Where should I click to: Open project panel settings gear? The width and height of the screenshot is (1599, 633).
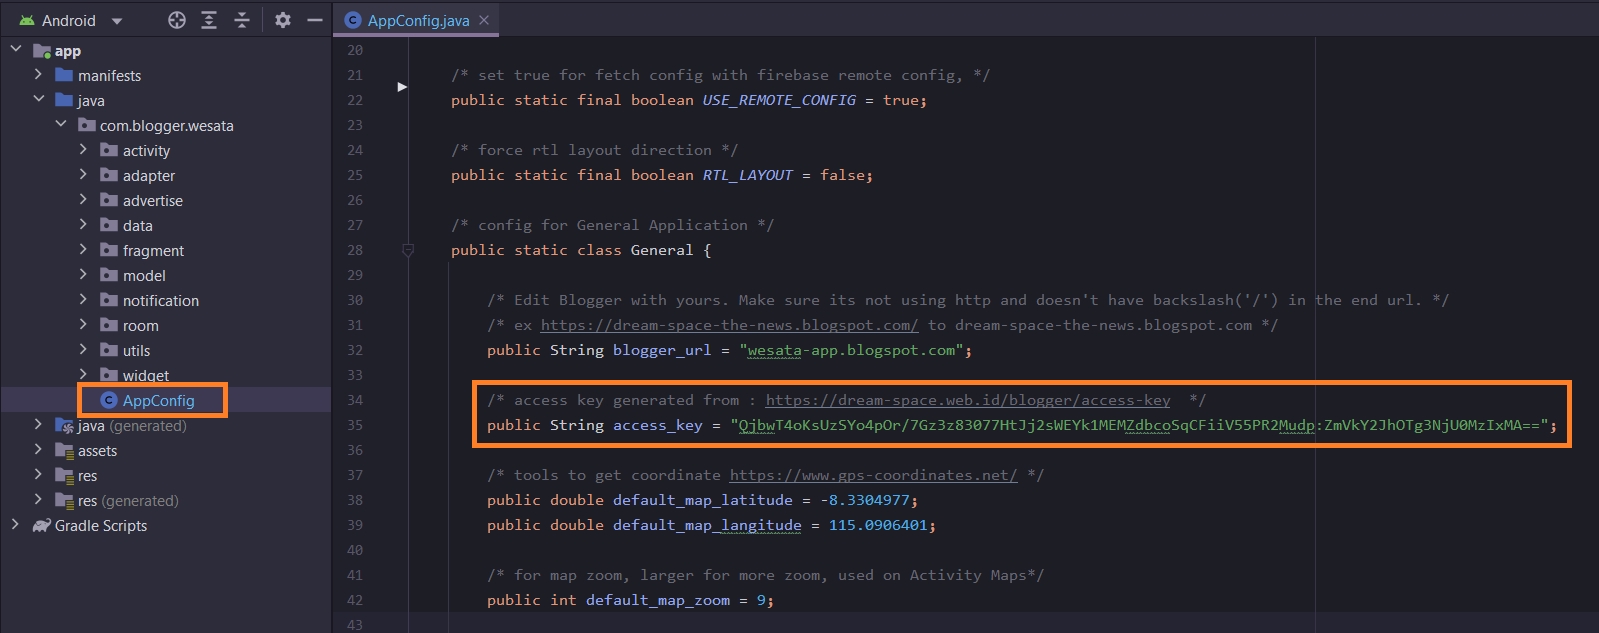pos(283,20)
